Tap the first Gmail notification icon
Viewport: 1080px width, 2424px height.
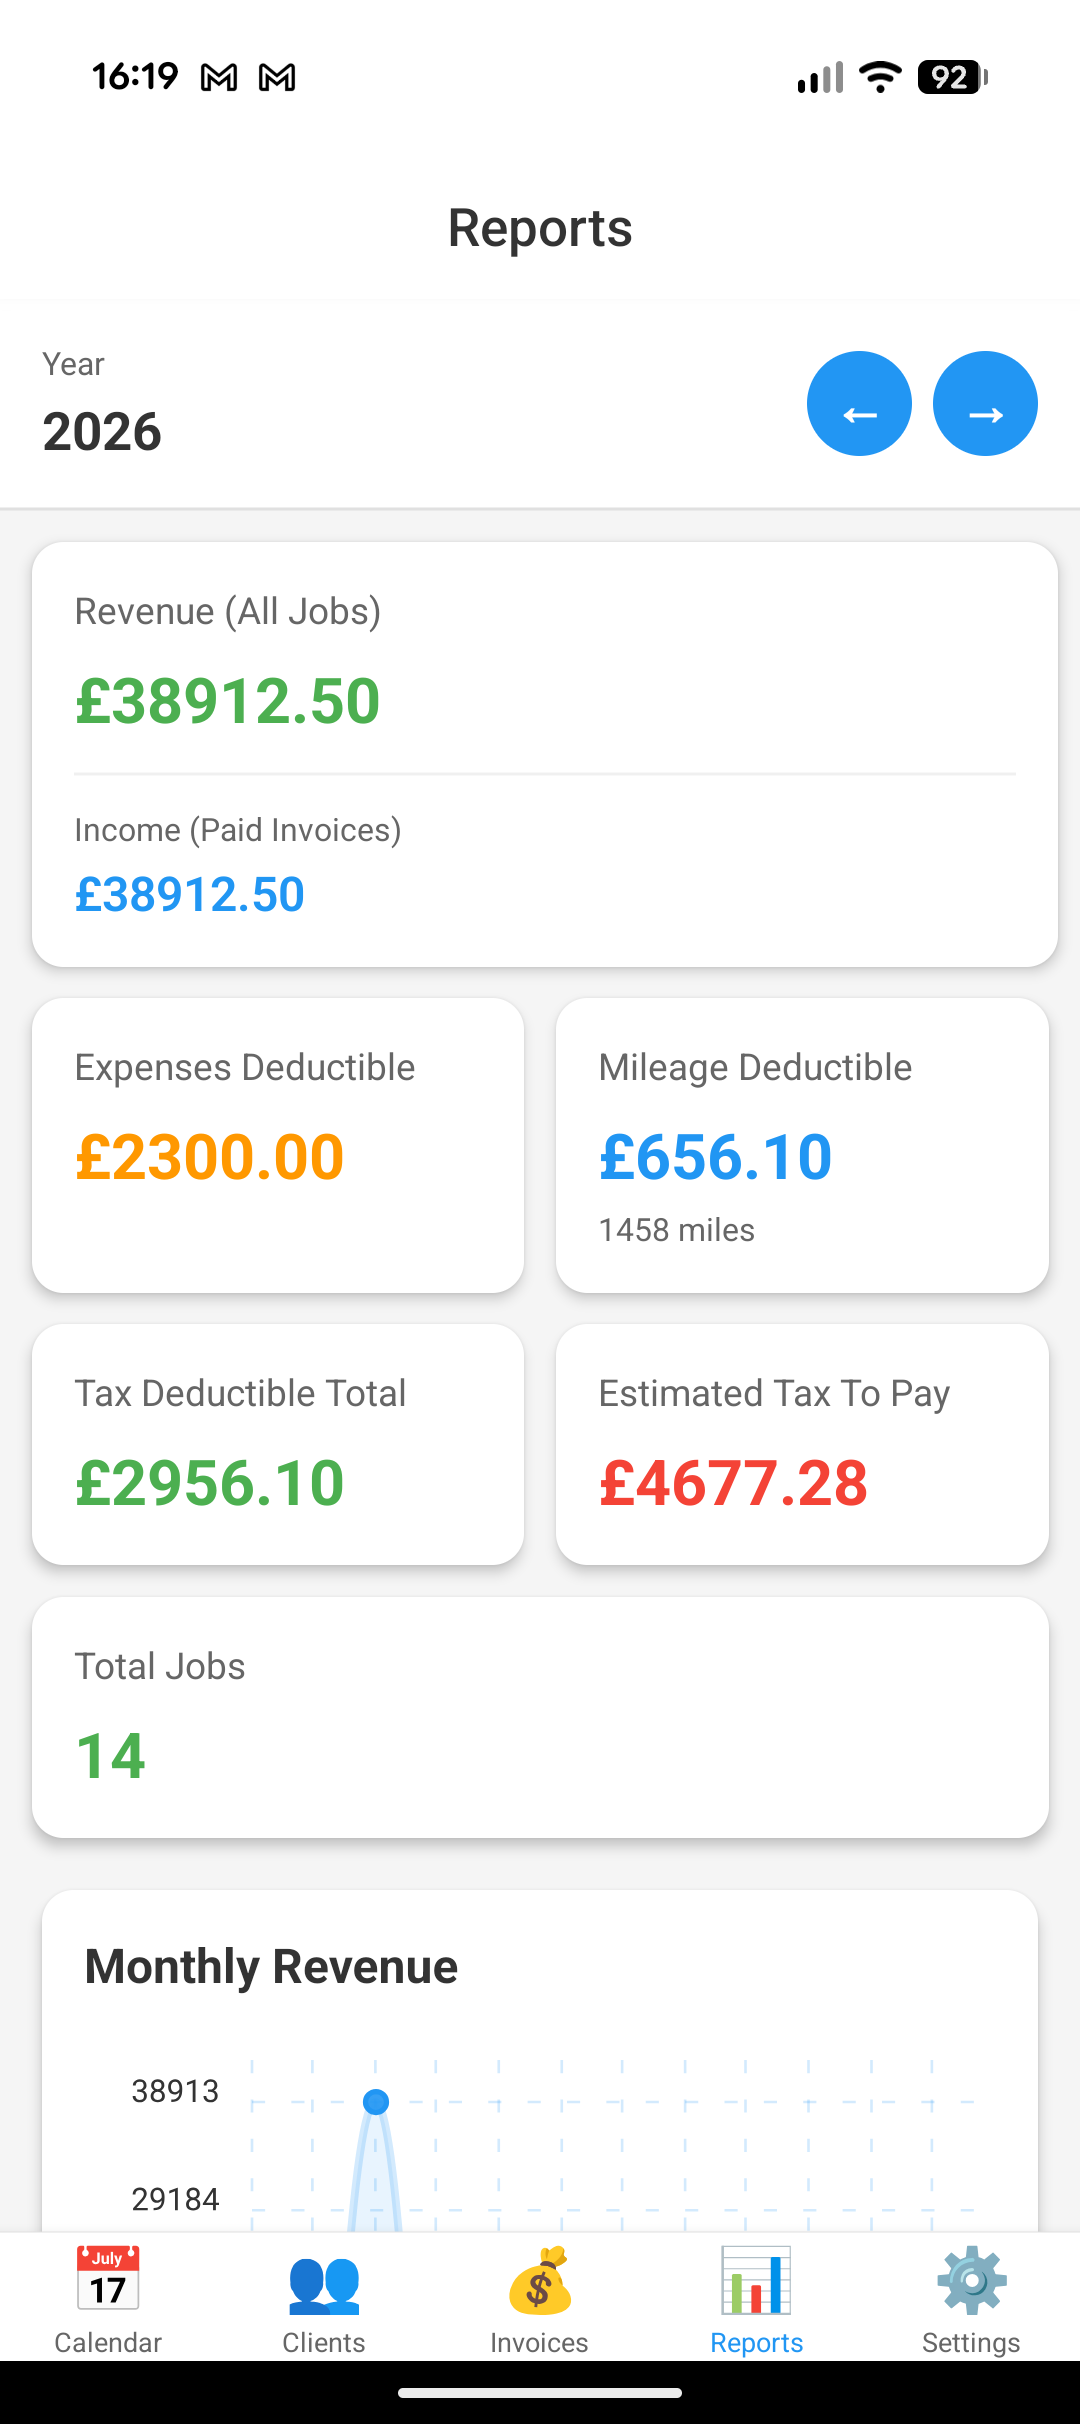tap(219, 77)
